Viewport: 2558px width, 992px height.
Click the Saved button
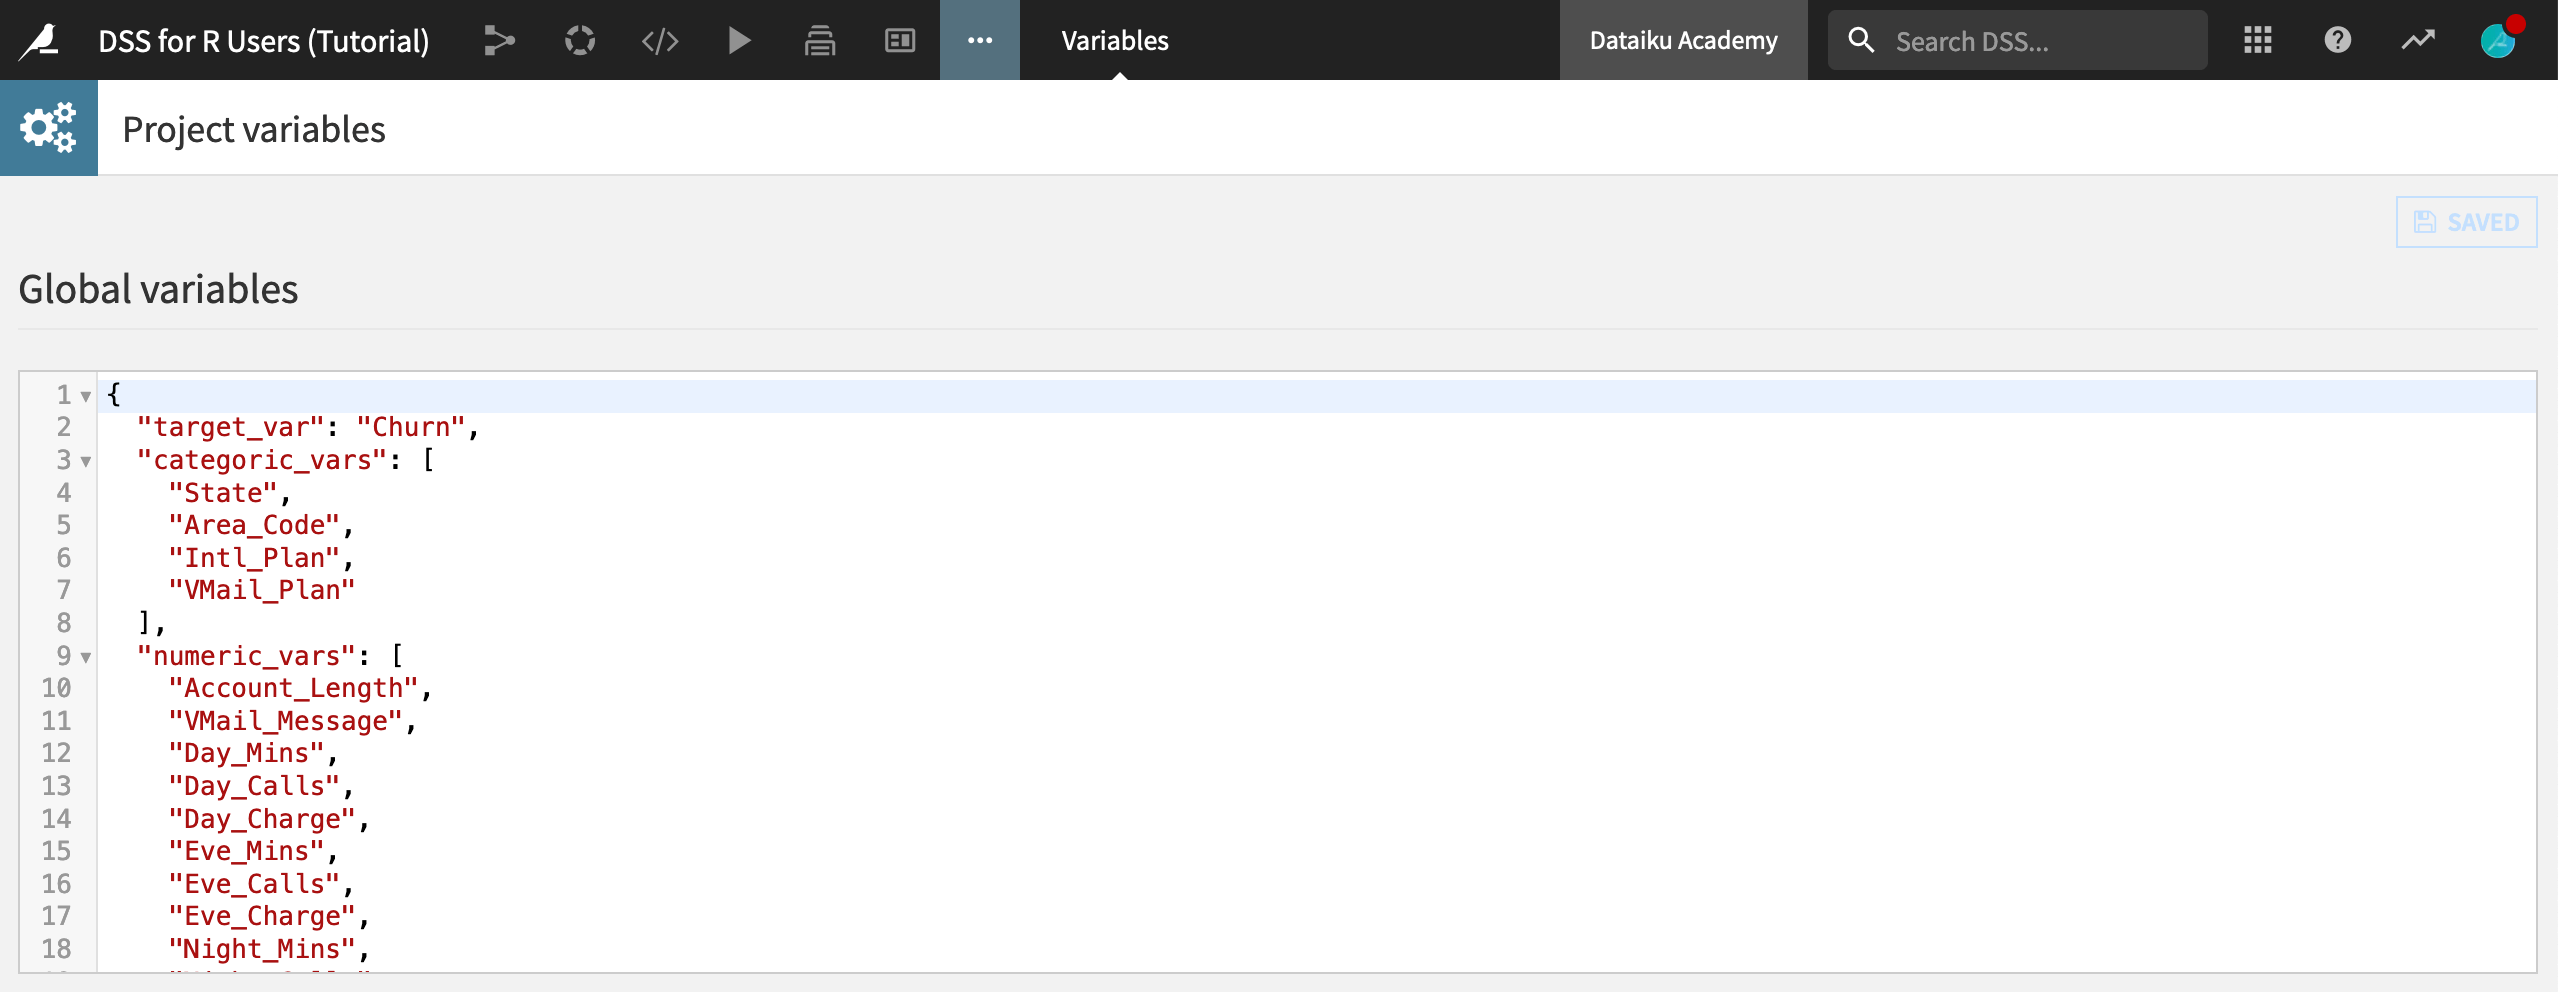point(2466,222)
